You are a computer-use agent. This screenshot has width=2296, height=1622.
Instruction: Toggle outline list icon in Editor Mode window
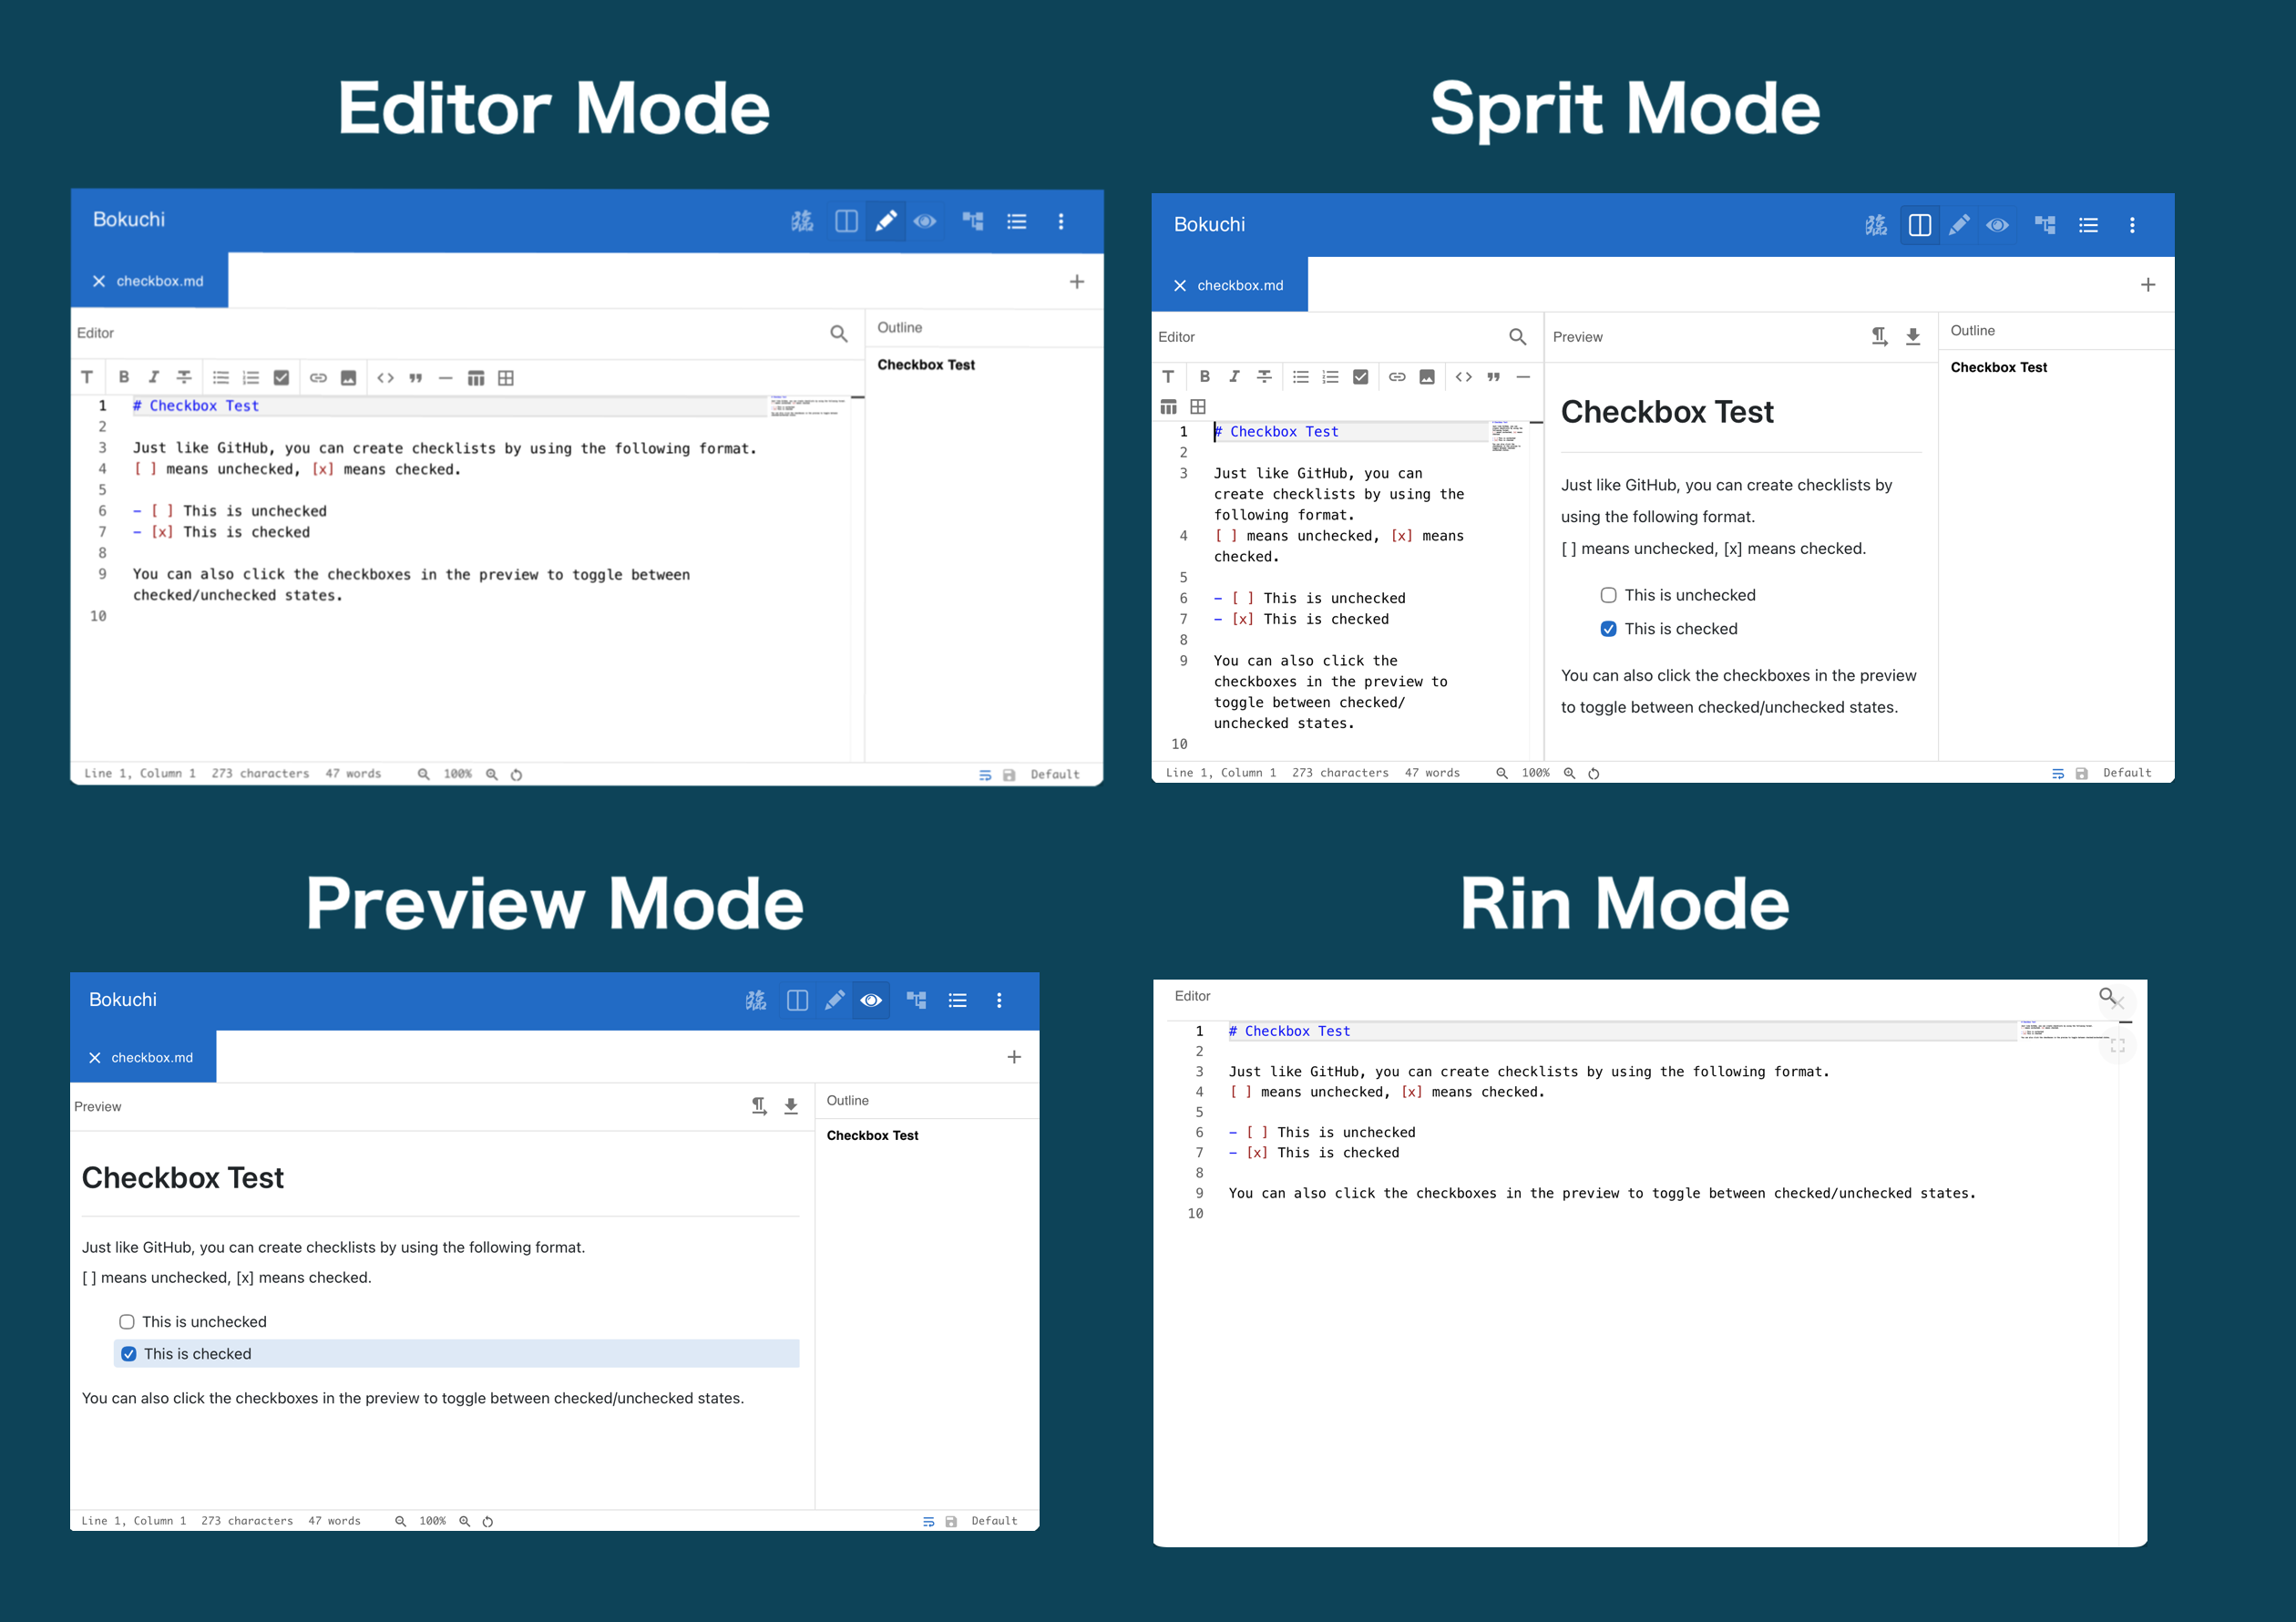click(1017, 221)
